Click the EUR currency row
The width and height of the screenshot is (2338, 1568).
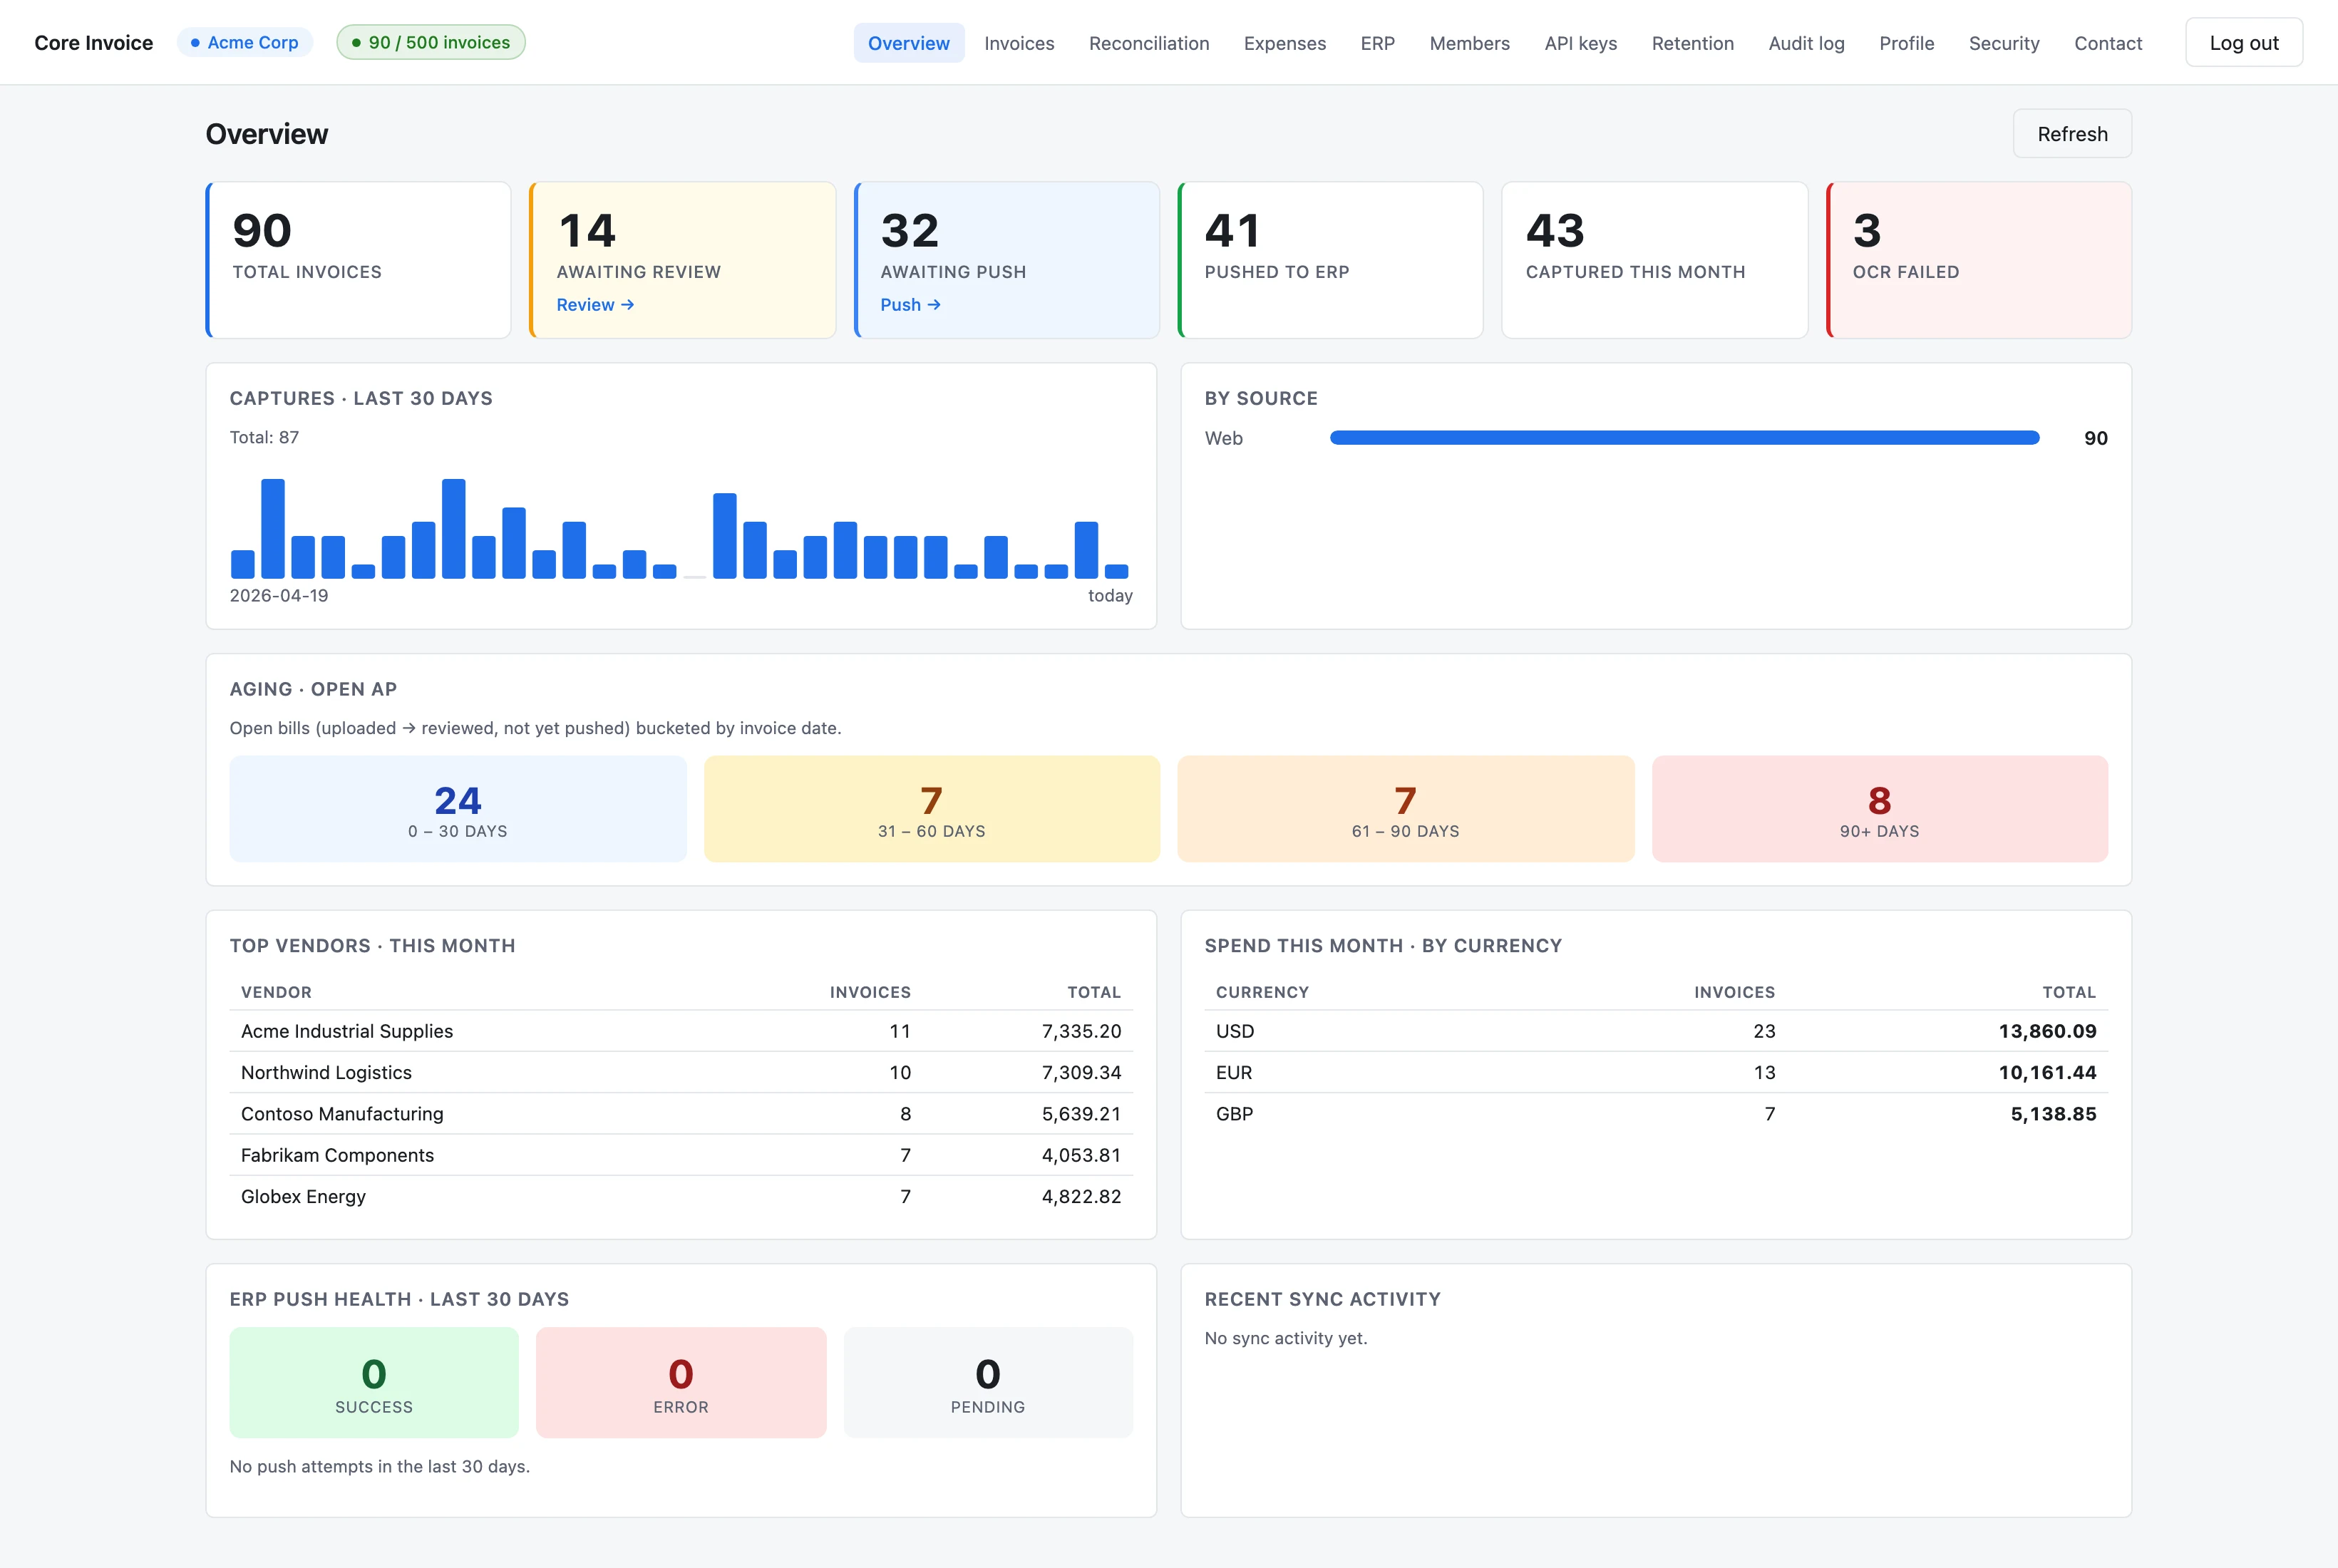pyautogui.click(x=1656, y=1072)
